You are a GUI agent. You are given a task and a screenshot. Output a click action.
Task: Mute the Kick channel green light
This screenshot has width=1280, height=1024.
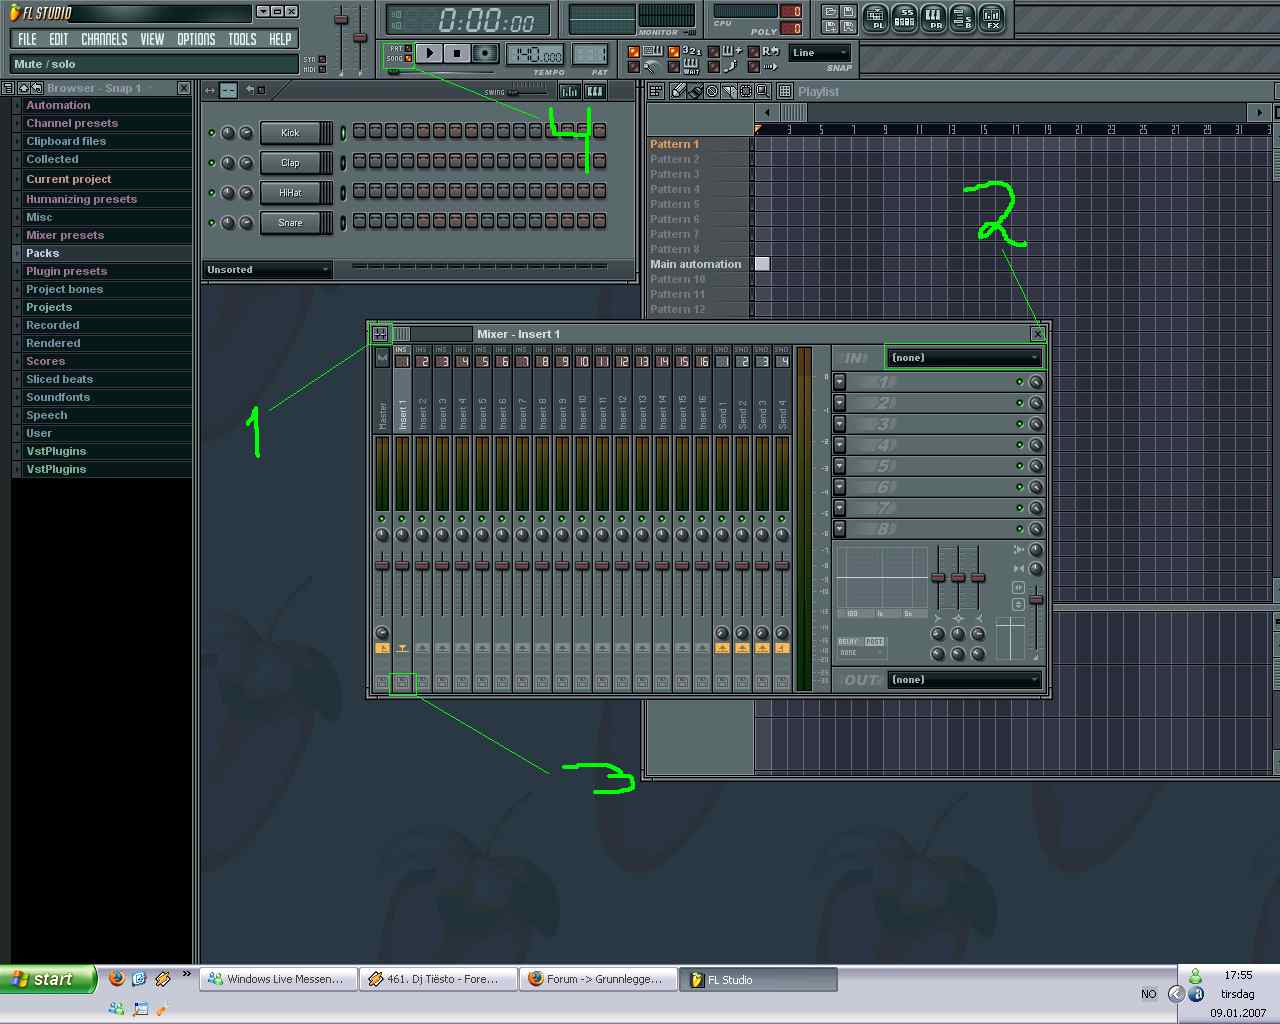click(x=211, y=132)
